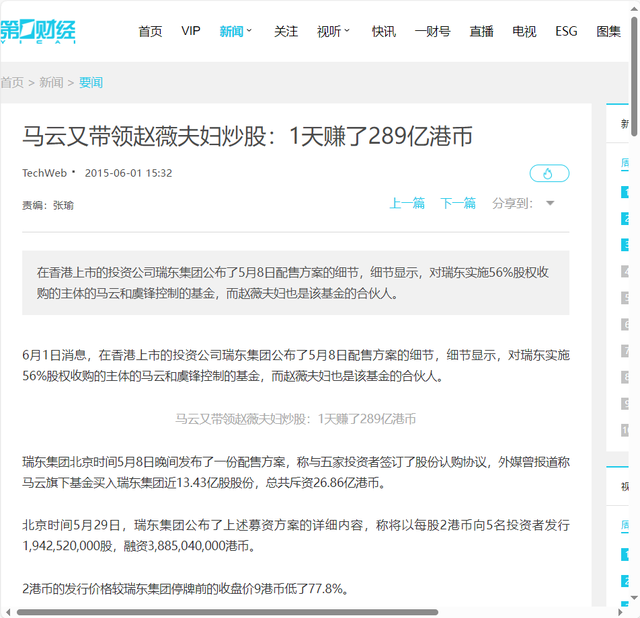This screenshot has height=618, width=640.
Task: Click the gray image caption text
Action: (296, 419)
